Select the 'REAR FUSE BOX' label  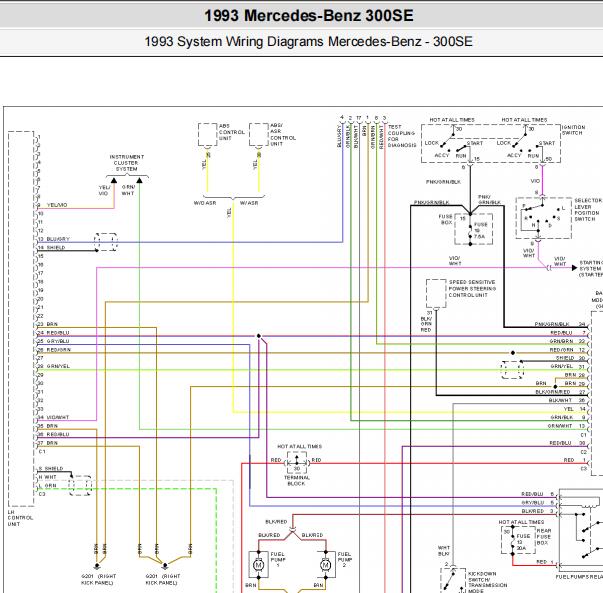tap(543, 536)
